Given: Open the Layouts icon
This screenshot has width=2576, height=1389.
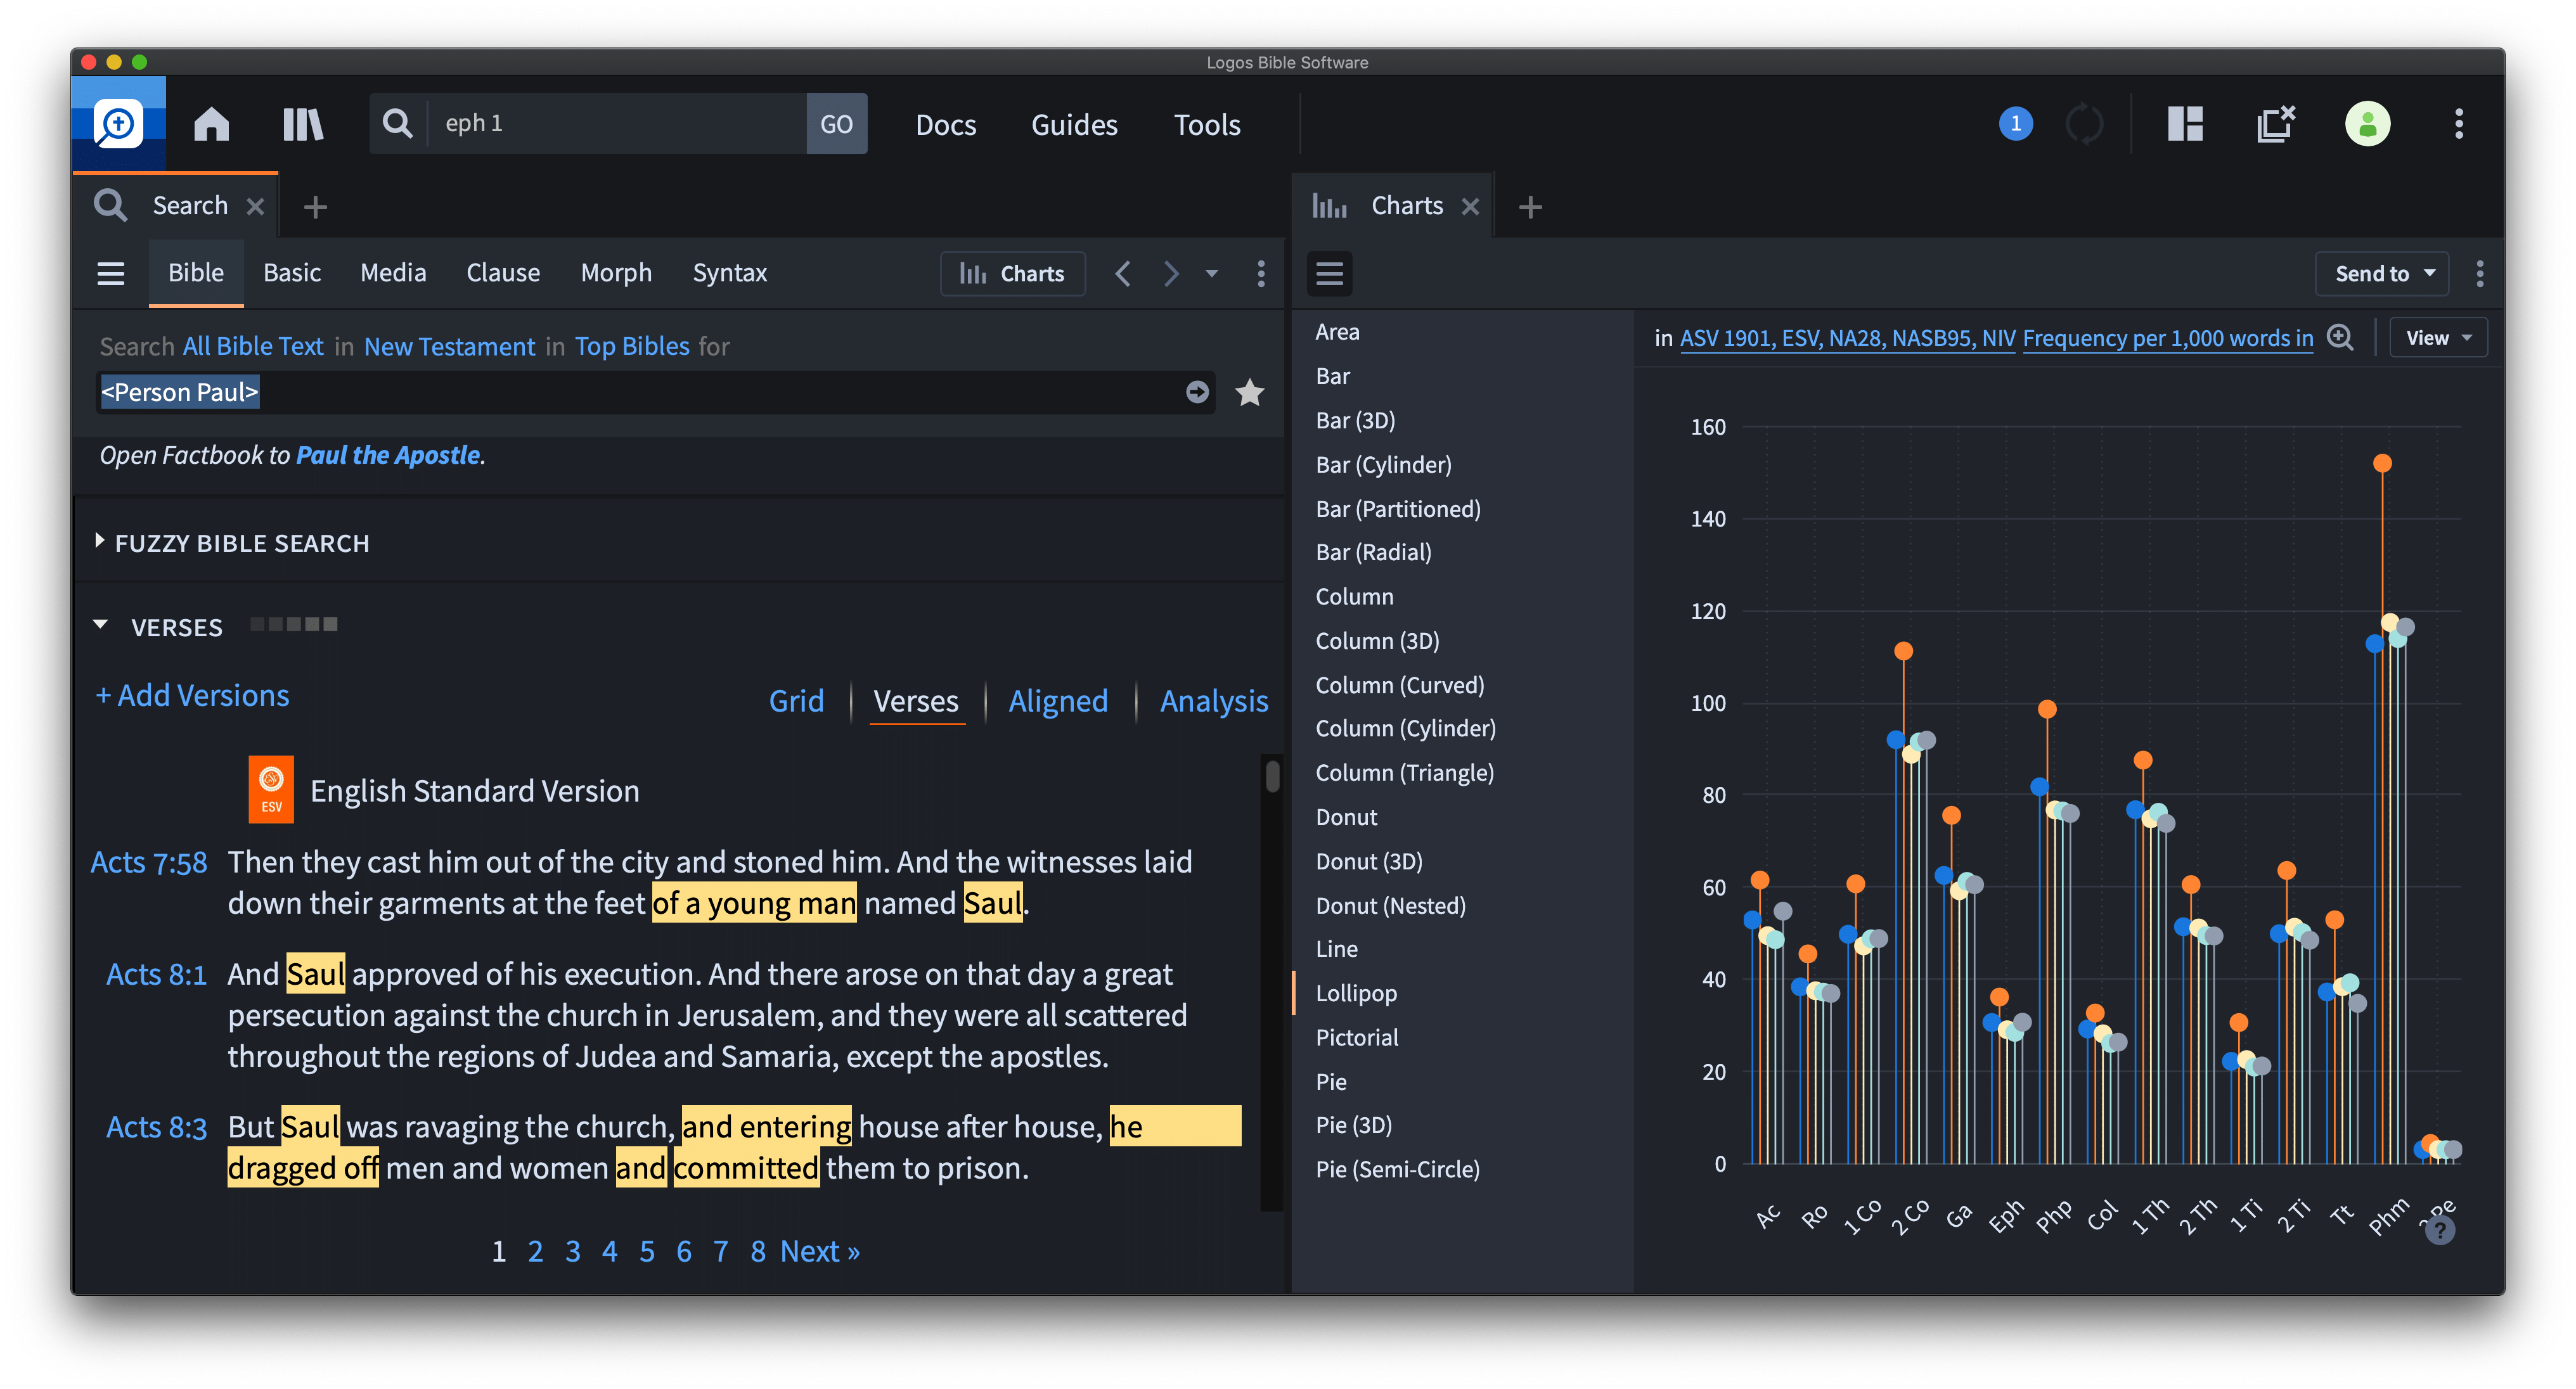Looking at the screenshot, I should 2185,124.
